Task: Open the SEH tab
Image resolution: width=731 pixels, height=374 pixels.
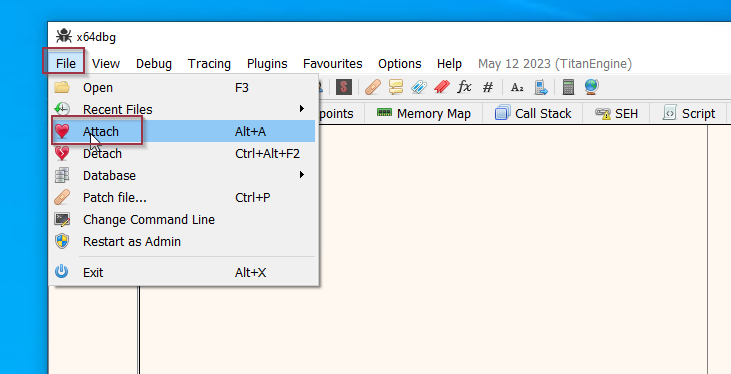Action: click(x=616, y=113)
